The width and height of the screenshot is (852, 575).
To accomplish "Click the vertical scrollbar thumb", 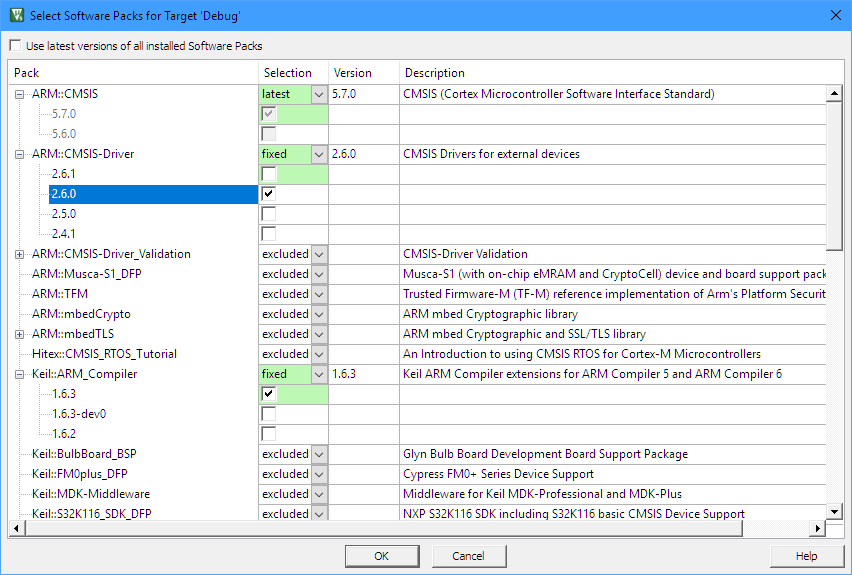I will click(x=834, y=176).
